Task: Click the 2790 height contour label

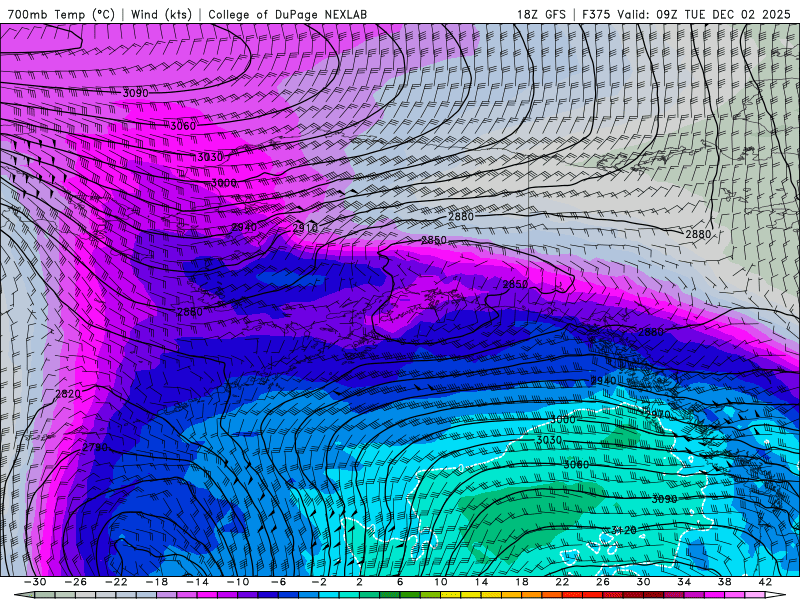Action: coord(95,447)
